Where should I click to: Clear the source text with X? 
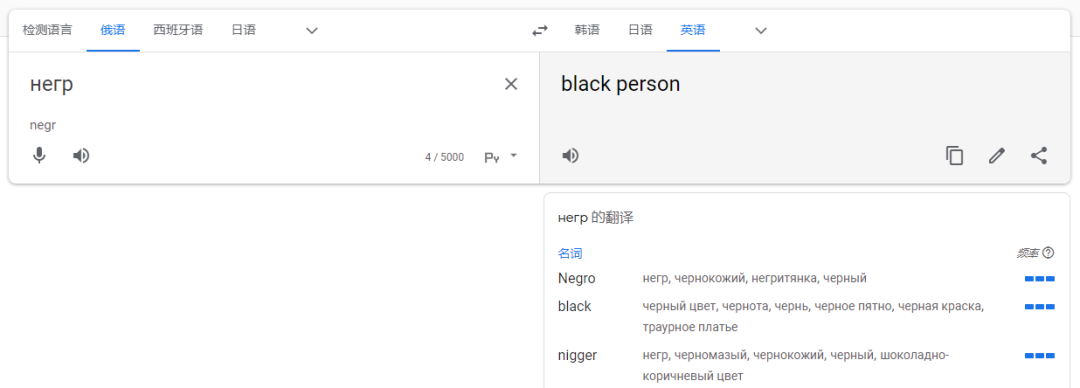[x=511, y=84]
